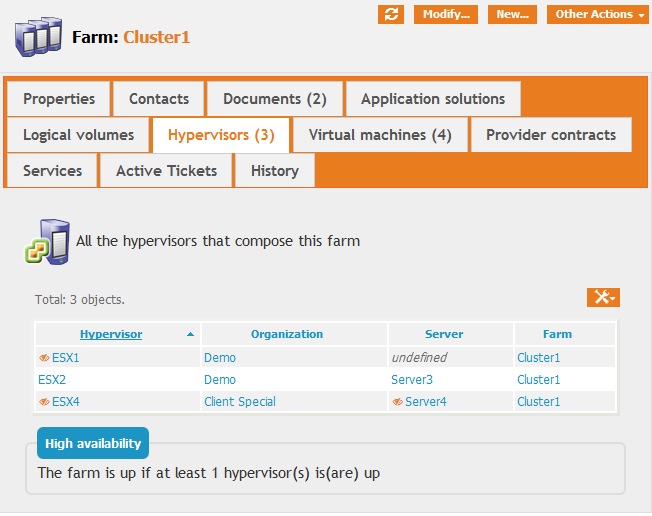Select the Documents (2) tab
The image size is (652, 516).
coord(275,99)
